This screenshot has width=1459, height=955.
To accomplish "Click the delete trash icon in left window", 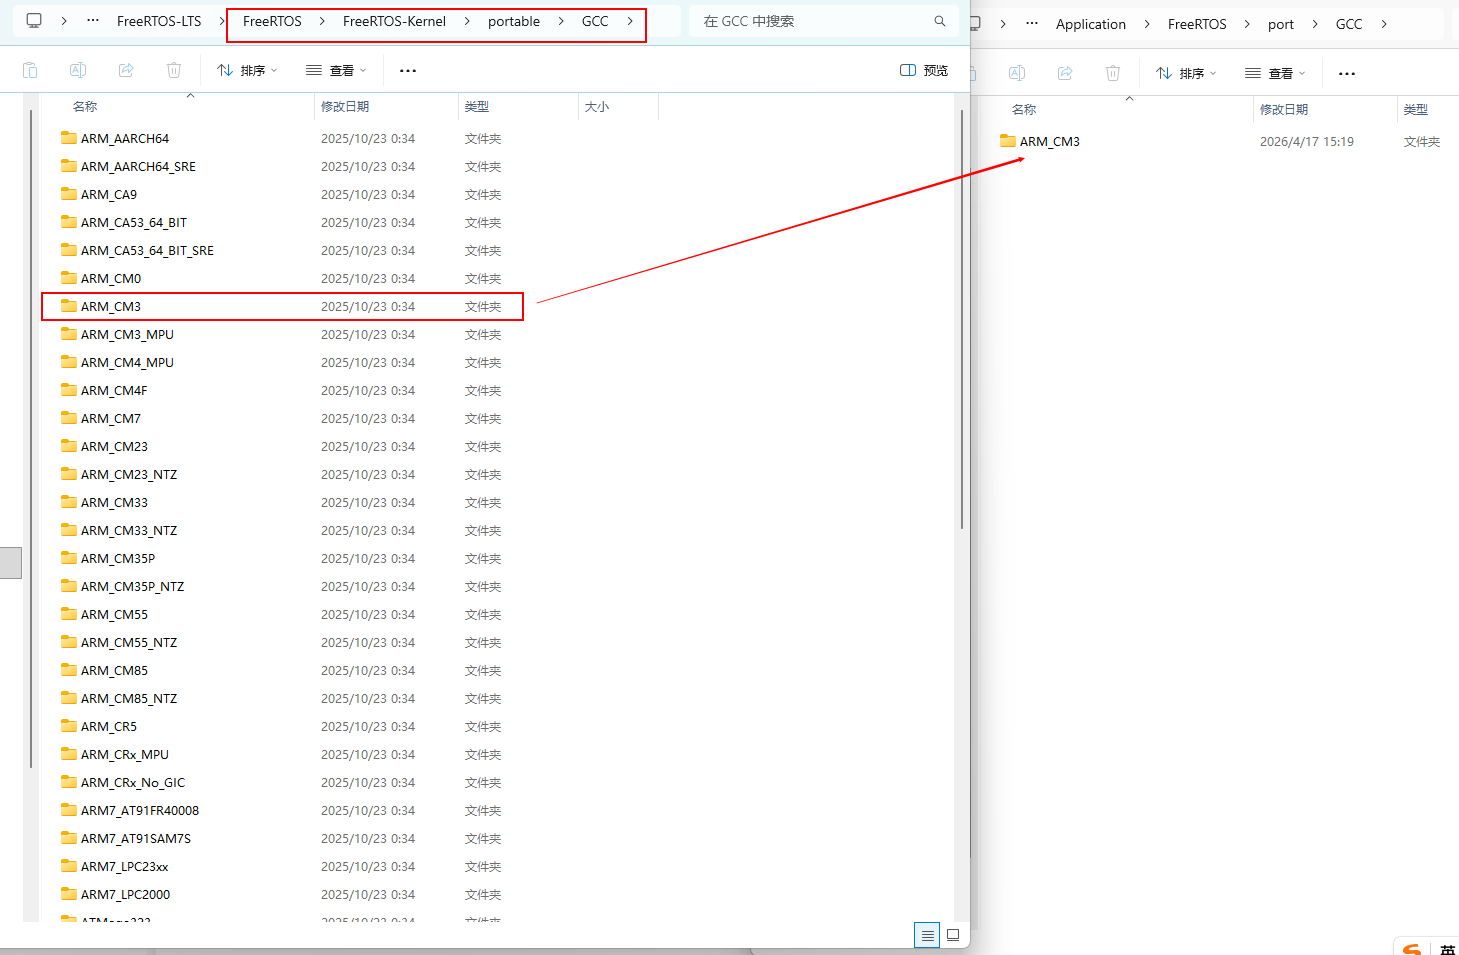I will (174, 70).
